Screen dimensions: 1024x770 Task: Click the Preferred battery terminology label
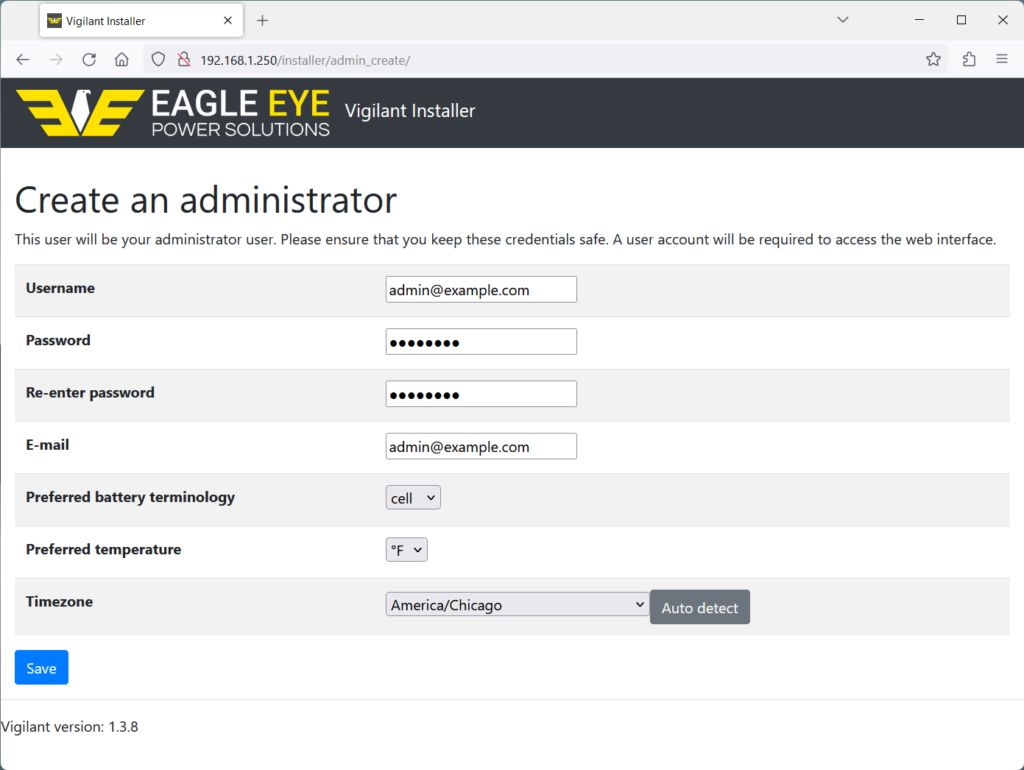pos(130,497)
